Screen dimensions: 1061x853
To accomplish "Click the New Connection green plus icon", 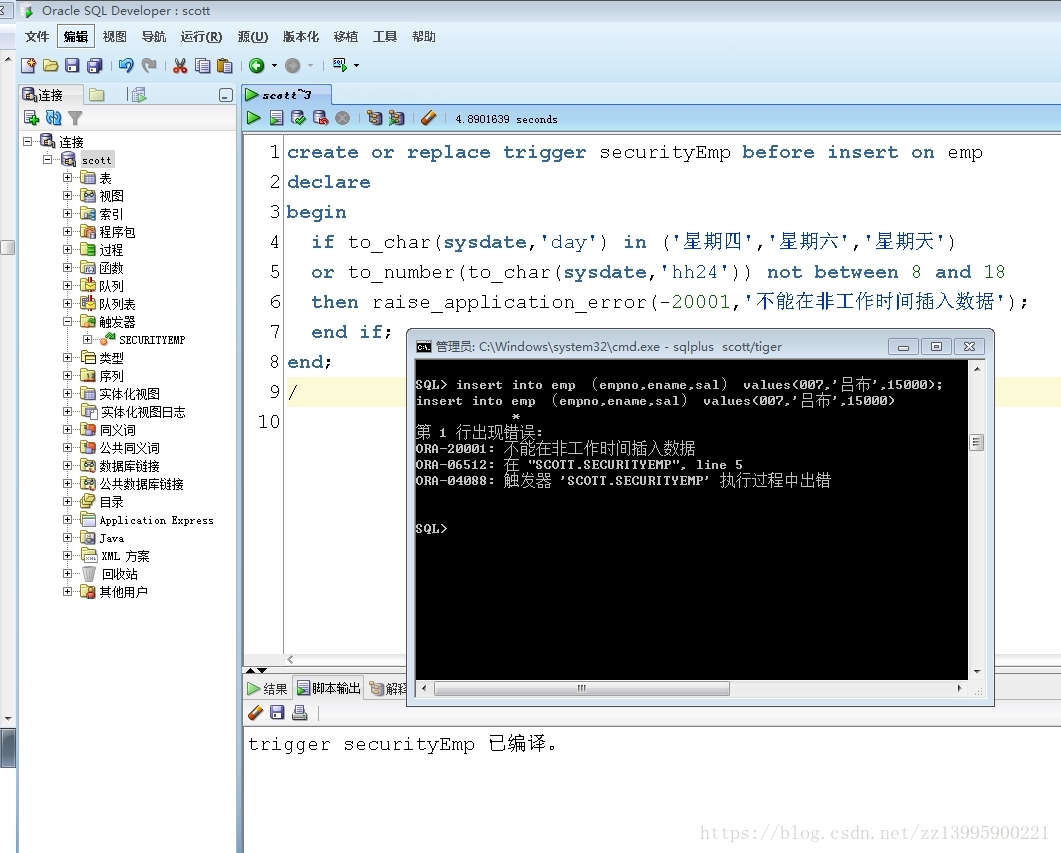I will coord(31,118).
